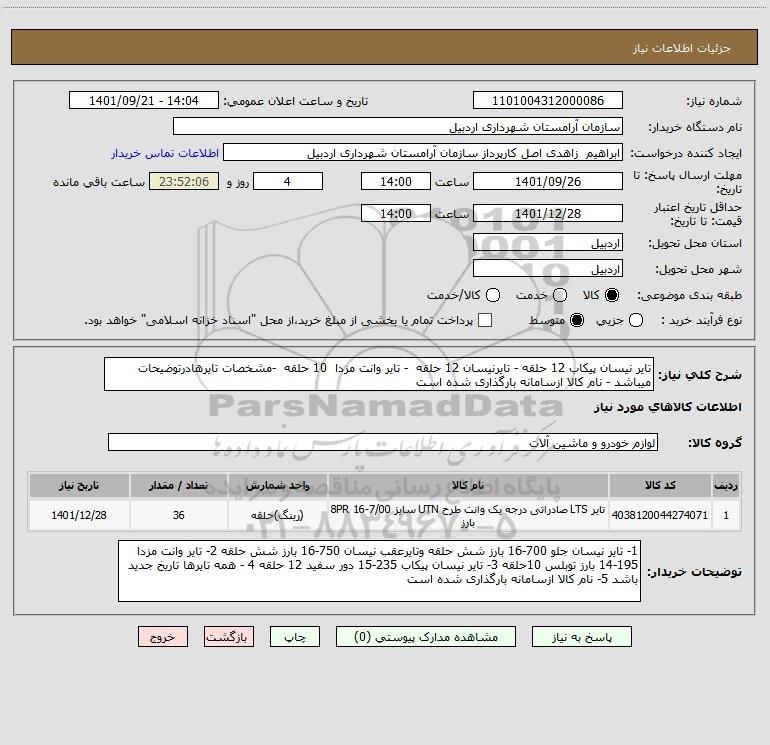Open اطلاعات تماس خریدار link
This screenshot has width=770, height=745.
point(165,153)
